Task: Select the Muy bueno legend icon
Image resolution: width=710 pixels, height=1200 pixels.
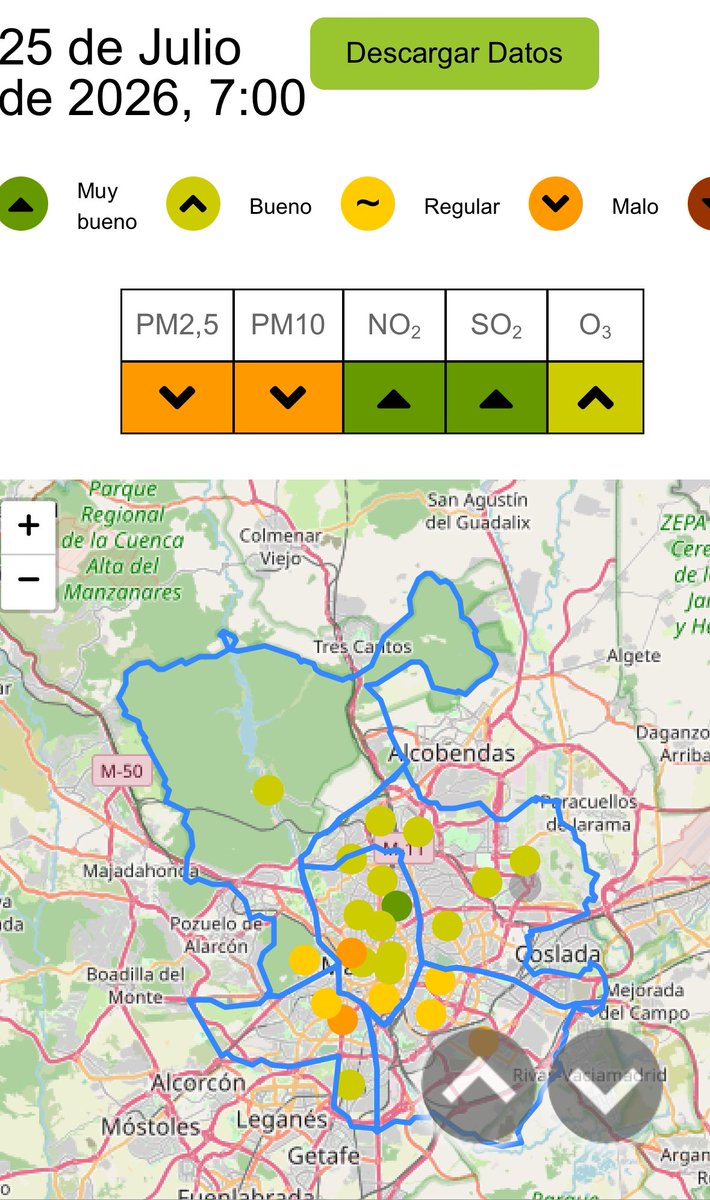Action: coord(22,204)
